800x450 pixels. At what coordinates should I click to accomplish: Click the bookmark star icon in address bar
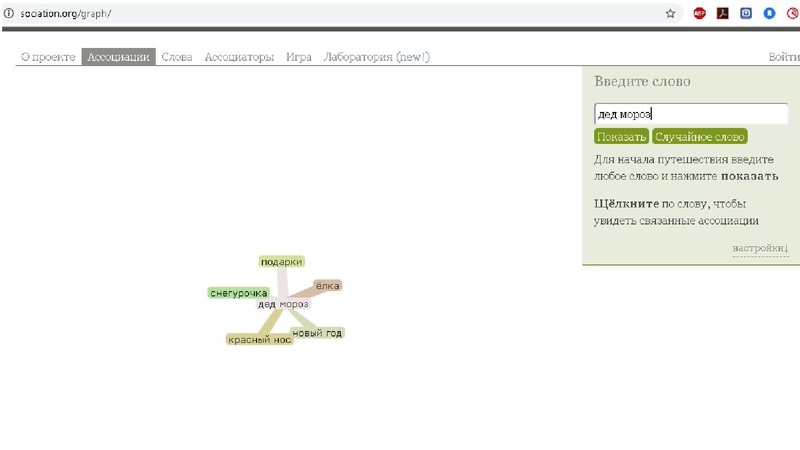(x=671, y=14)
